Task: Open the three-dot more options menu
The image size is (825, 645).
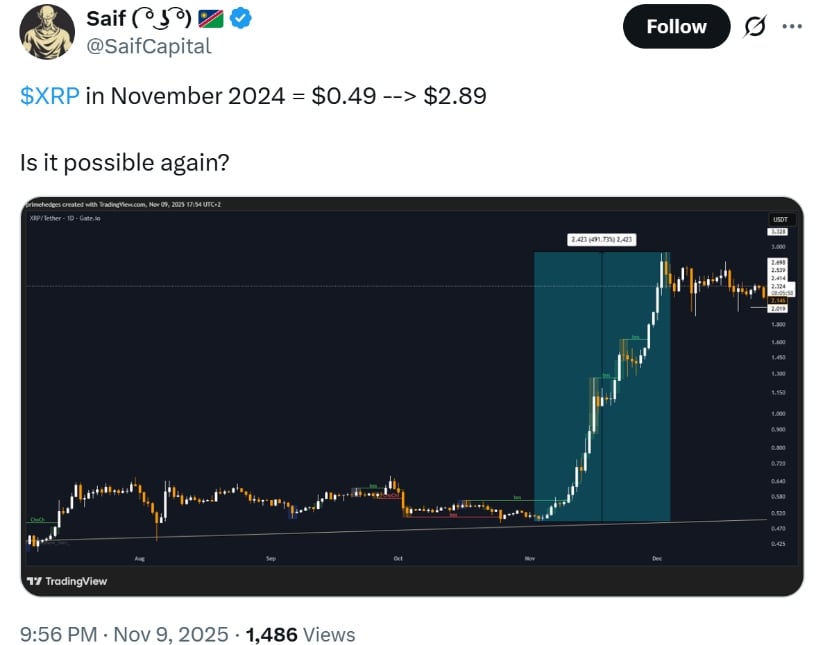Action: click(x=791, y=26)
